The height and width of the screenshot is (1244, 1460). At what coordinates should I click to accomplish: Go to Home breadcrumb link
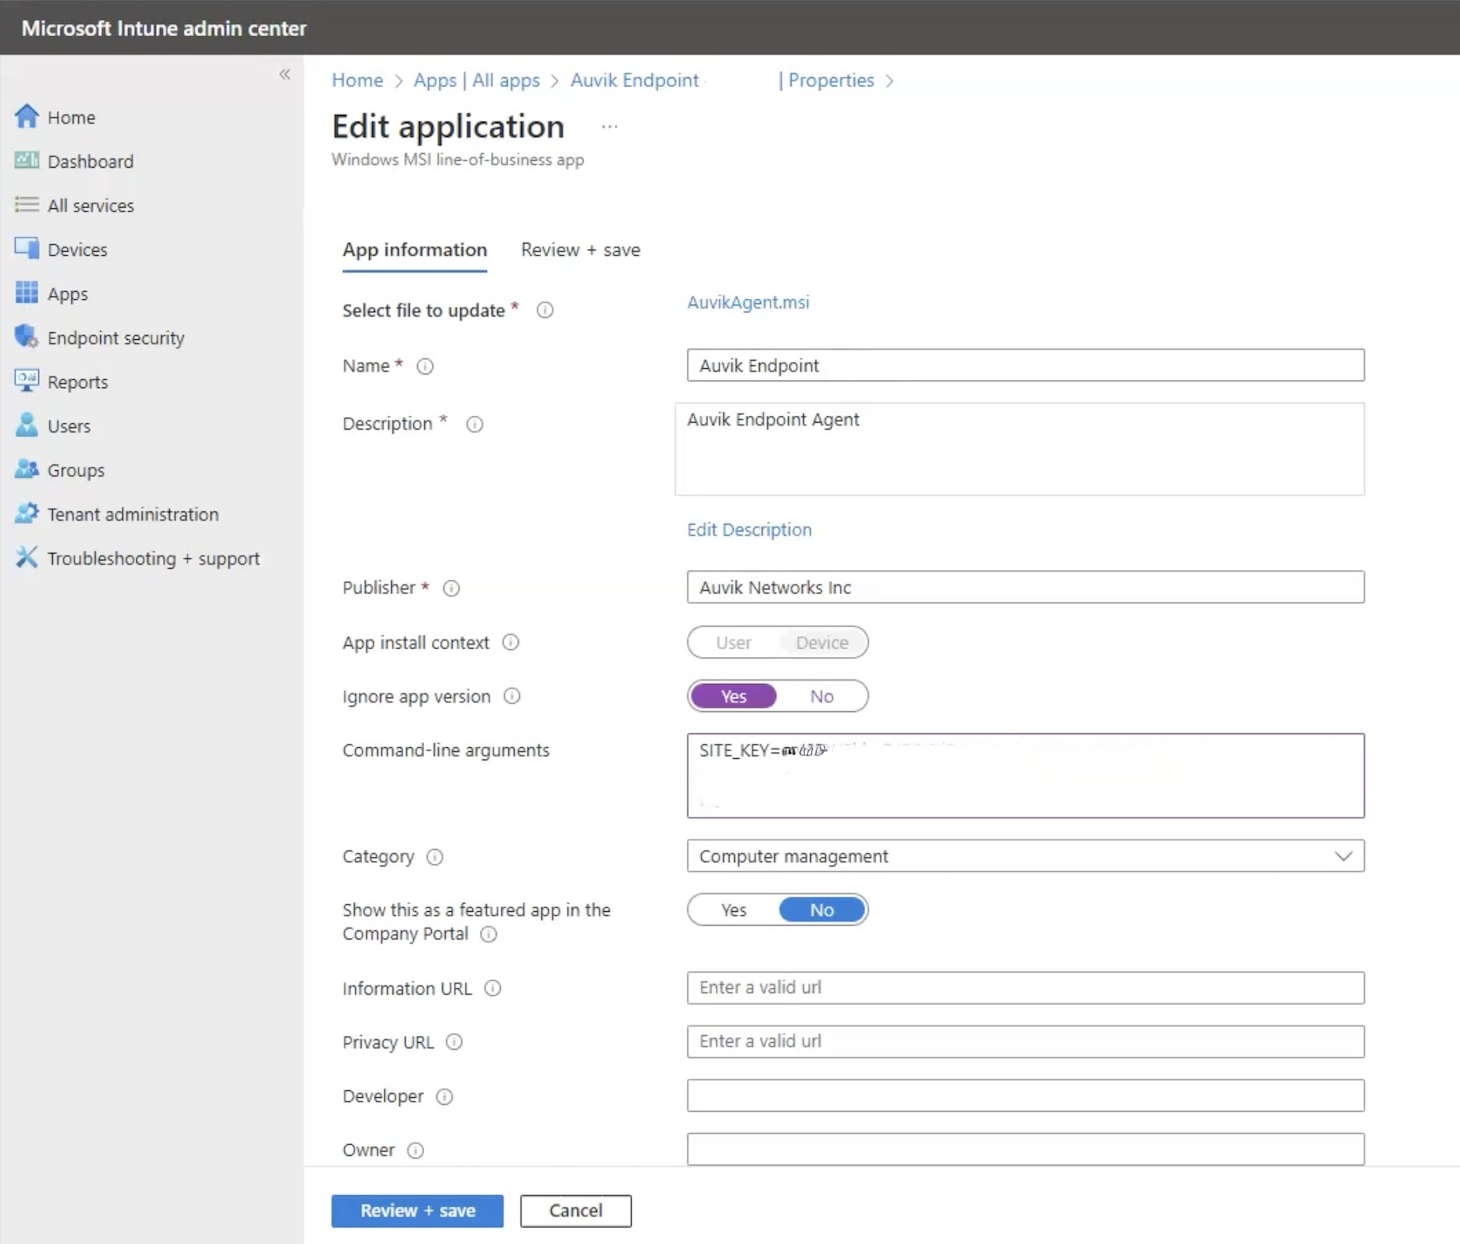click(x=357, y=80)
